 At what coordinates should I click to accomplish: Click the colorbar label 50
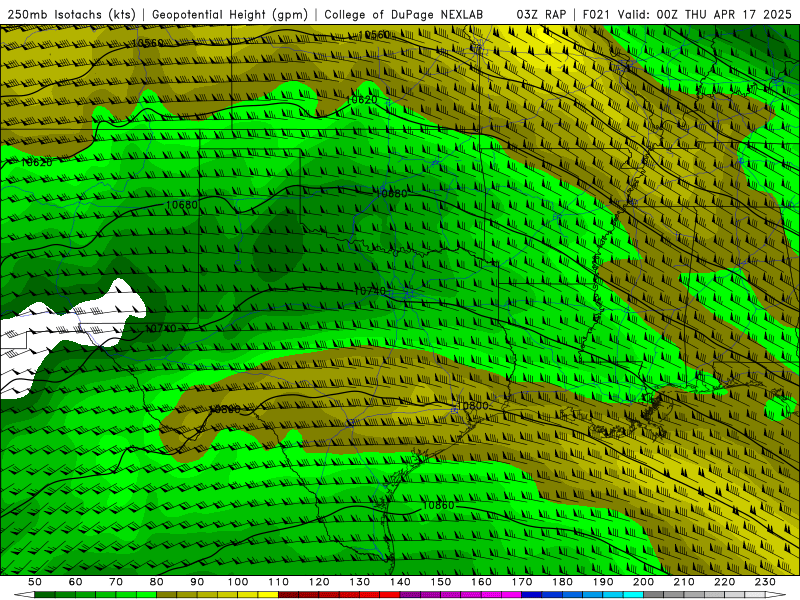[35, 582]
